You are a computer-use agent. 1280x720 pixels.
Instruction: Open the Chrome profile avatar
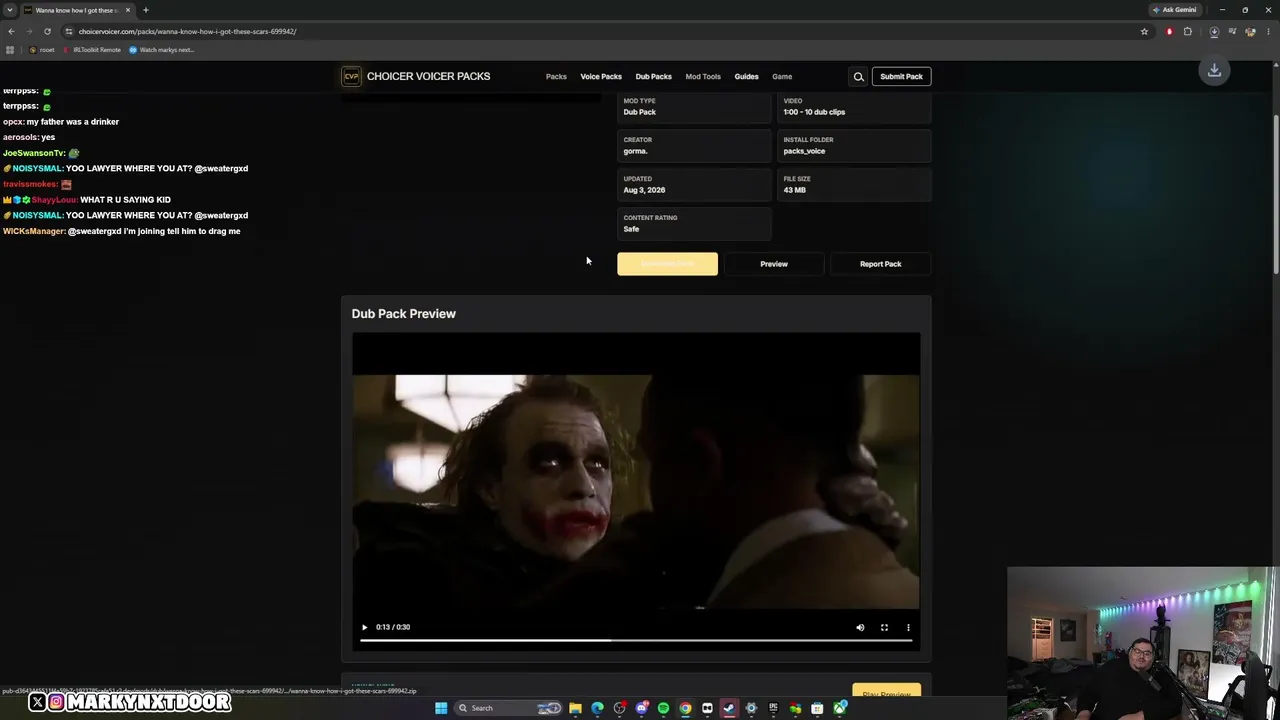point(1249,31)
